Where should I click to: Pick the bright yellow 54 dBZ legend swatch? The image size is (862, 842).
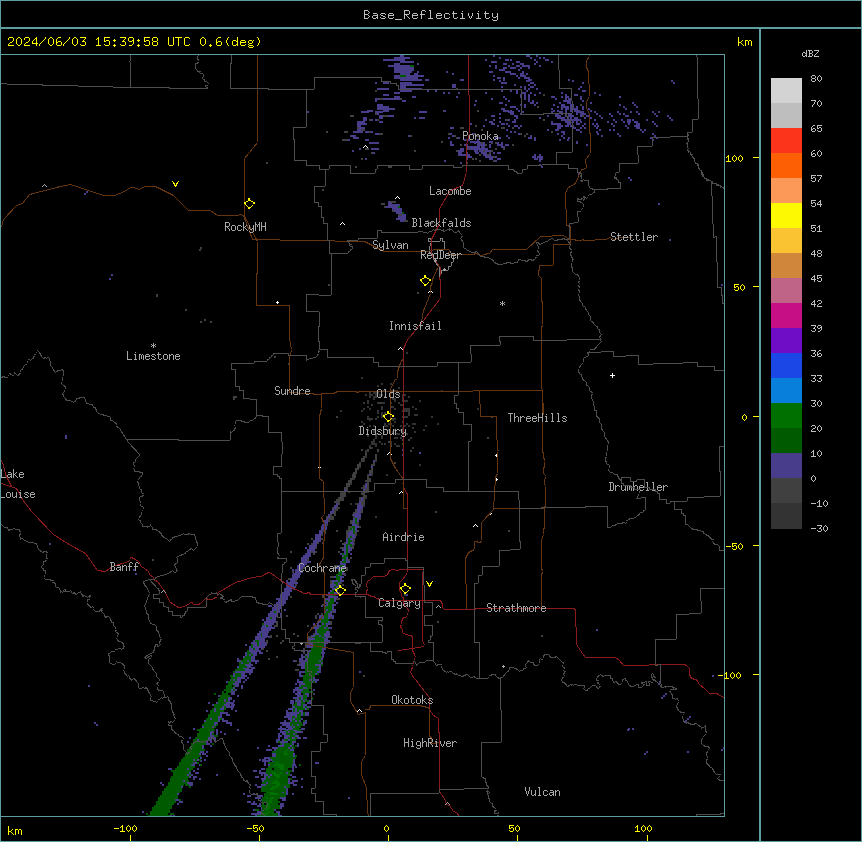(786, 215)
